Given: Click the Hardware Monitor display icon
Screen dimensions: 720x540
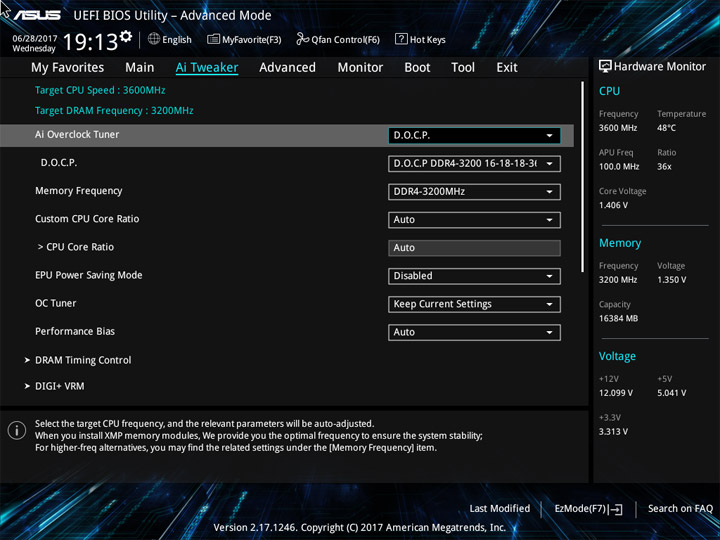Looking at the screenshot, I should (x=605, y=67).
